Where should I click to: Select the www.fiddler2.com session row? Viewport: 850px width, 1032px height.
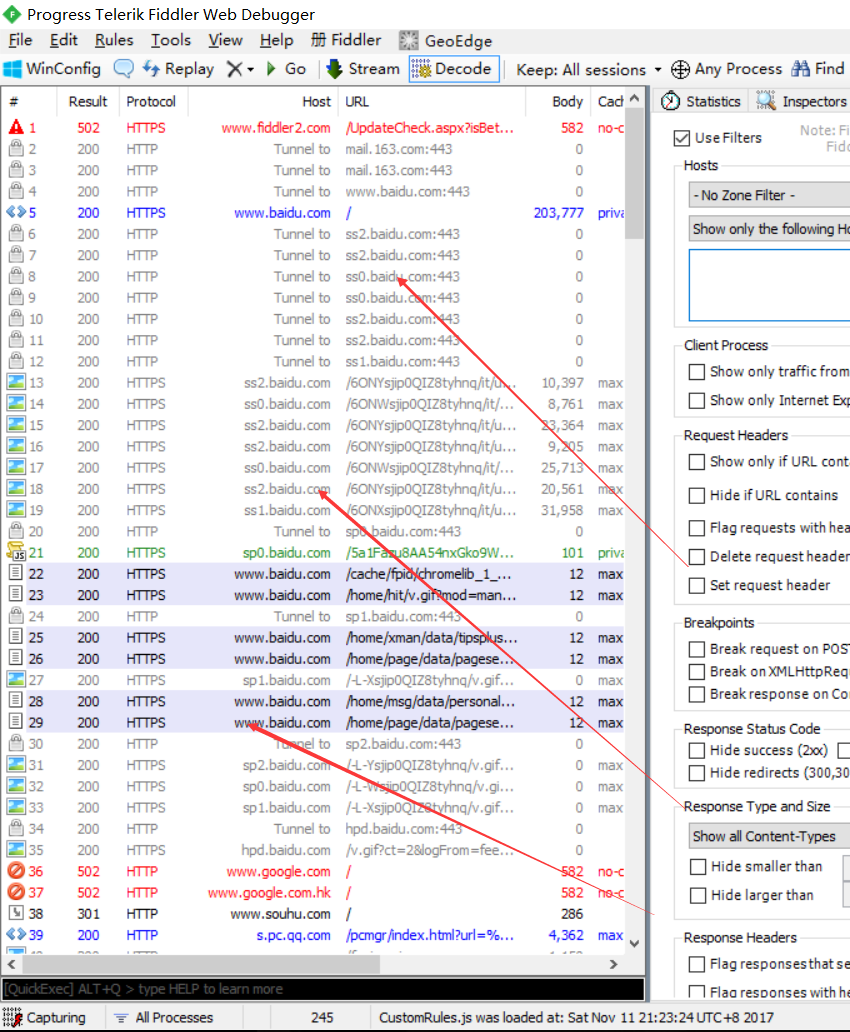300,127
